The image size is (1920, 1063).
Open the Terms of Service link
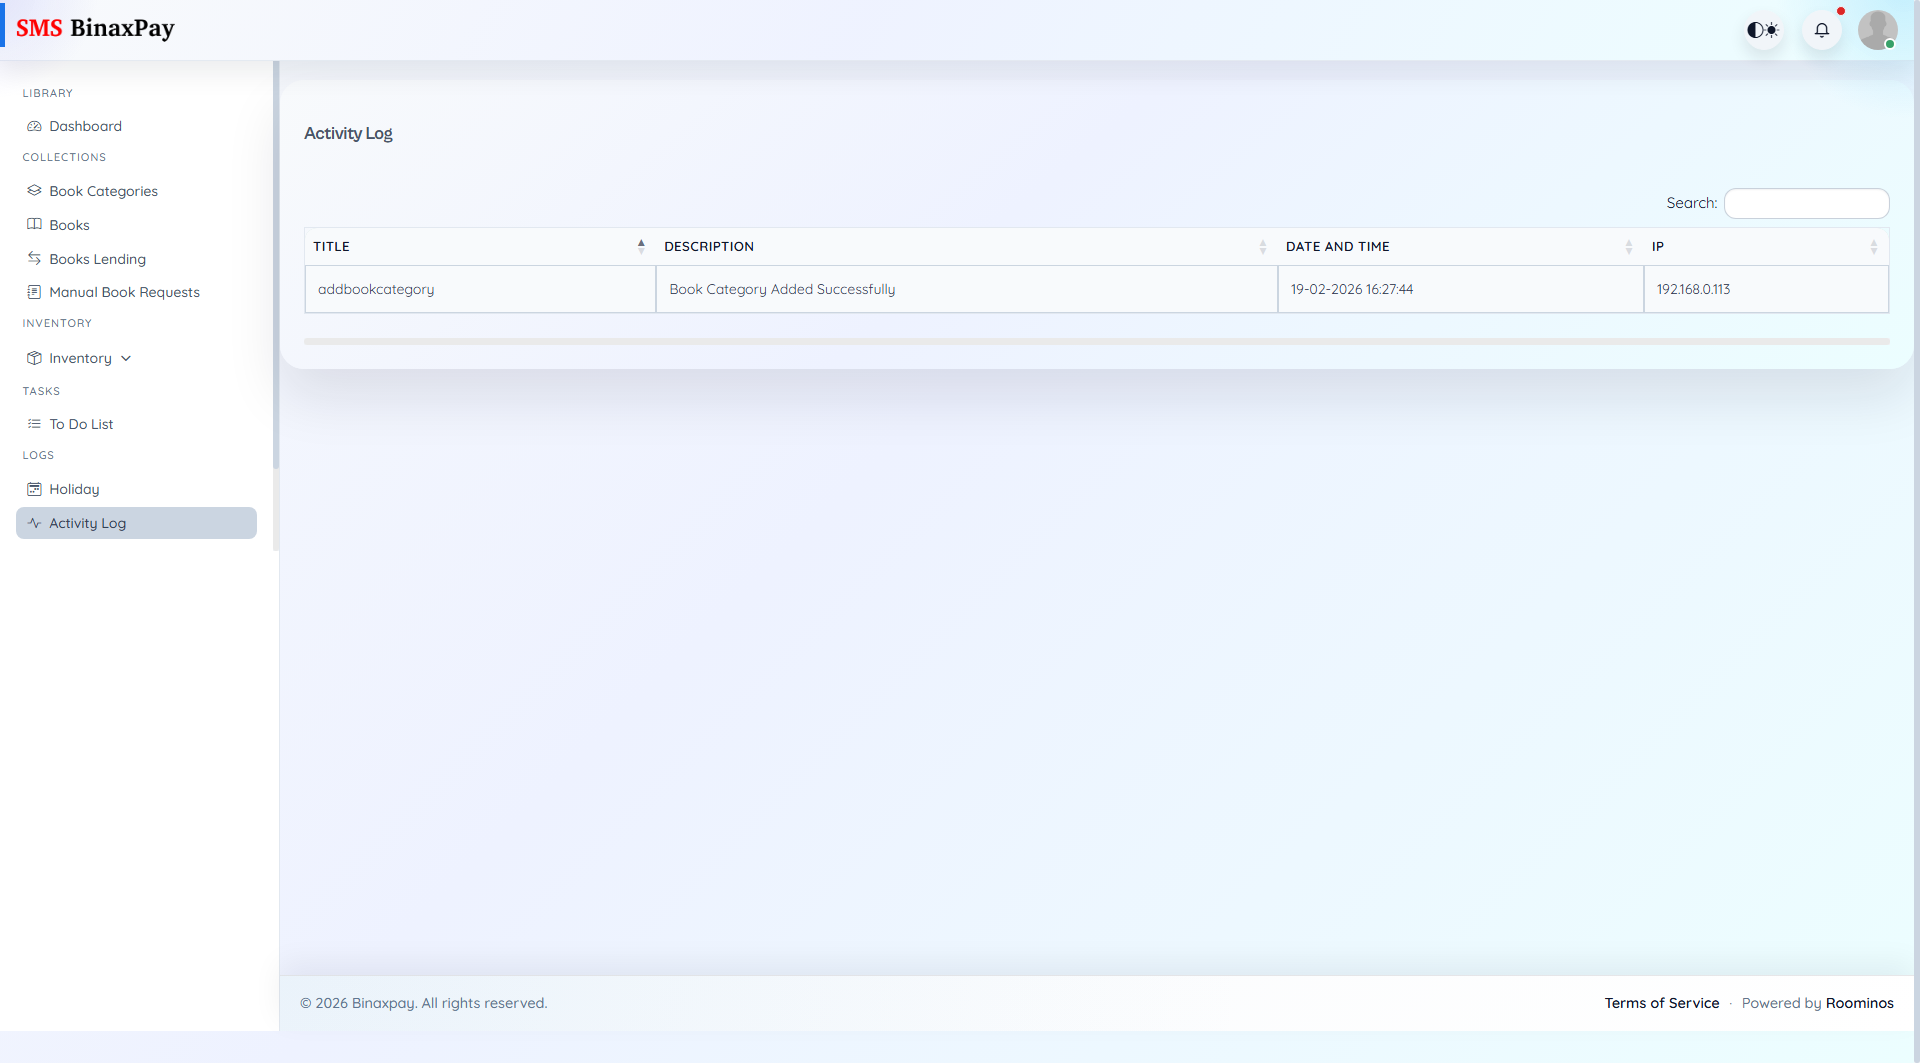1661,1003
